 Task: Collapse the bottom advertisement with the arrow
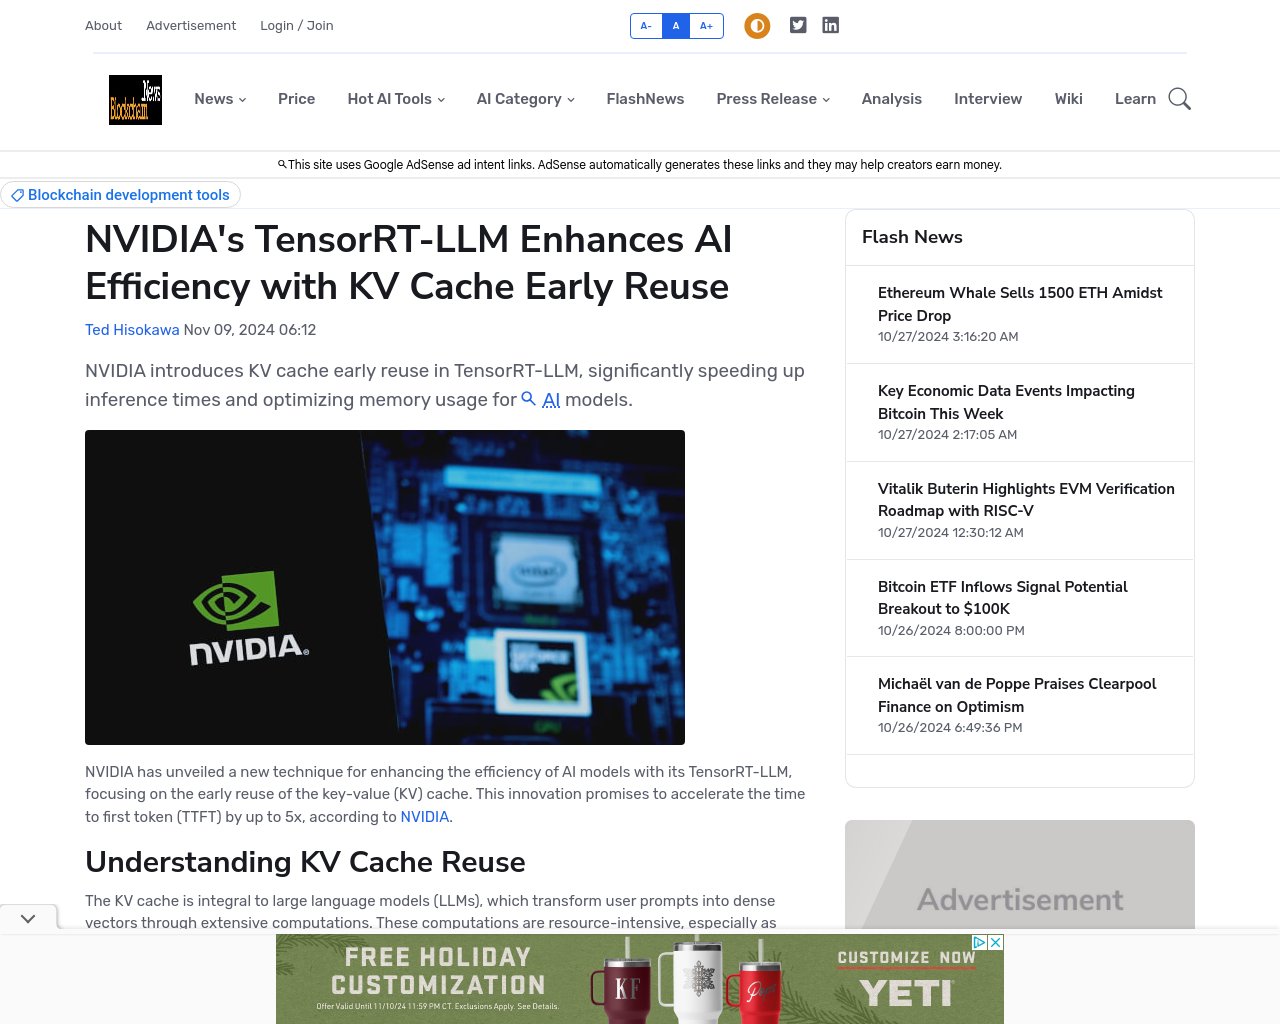[28, 918]
